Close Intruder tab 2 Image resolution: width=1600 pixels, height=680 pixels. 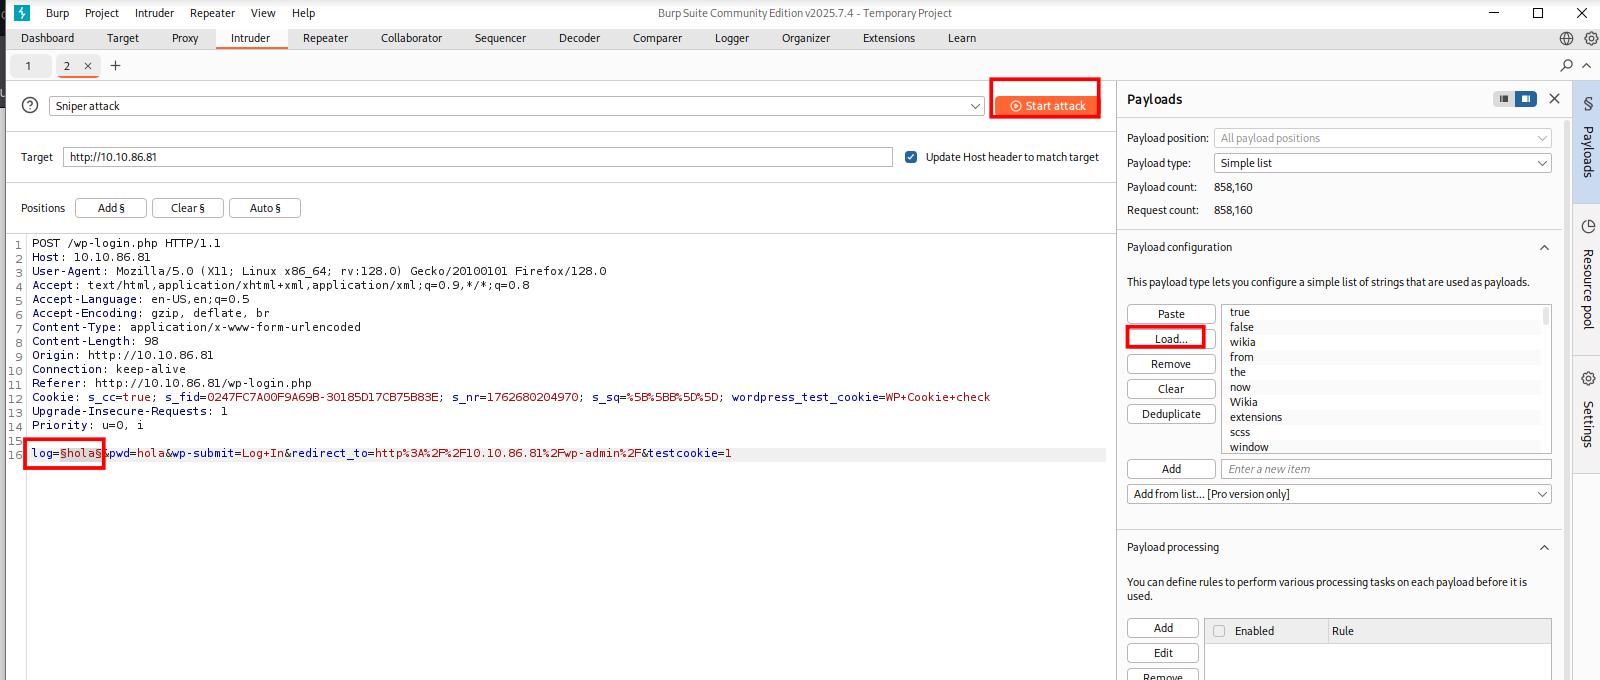tap(88, 66)
